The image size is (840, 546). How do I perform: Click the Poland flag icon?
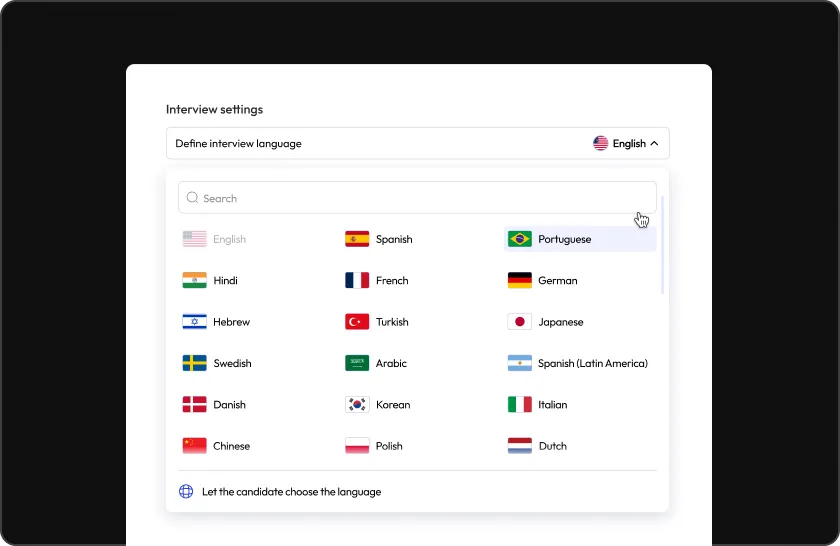357,446
